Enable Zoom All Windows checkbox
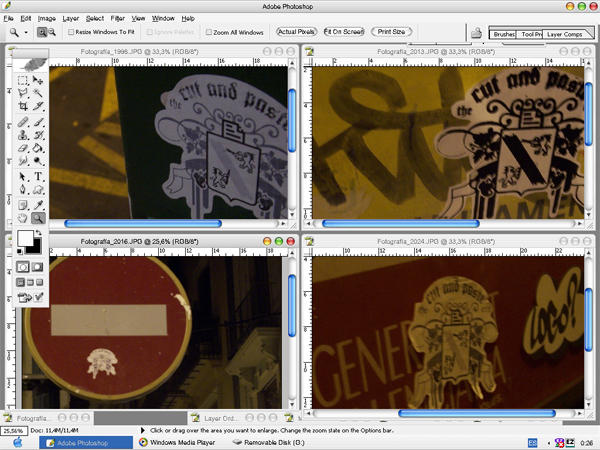Screen dimensions: 600x450 point(209,32)
